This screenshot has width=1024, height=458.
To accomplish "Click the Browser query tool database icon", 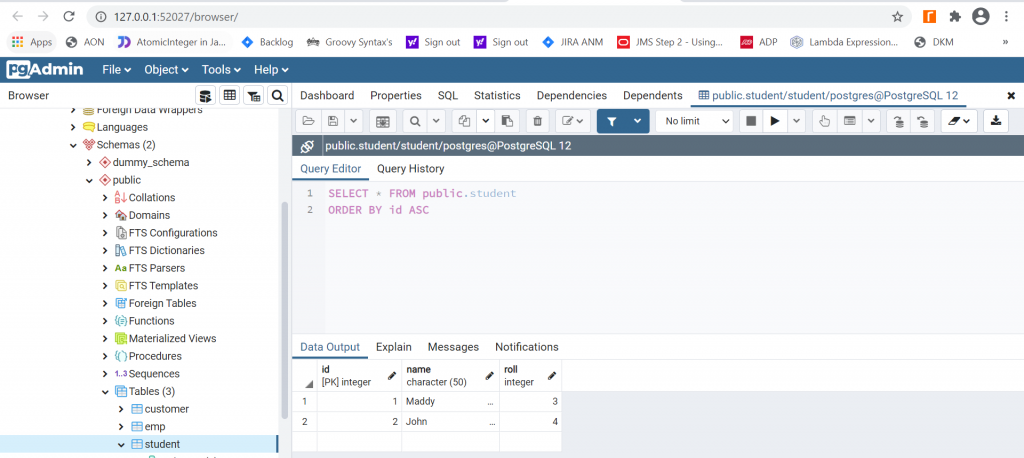I will pyautogui.click(x=206, y=96).
